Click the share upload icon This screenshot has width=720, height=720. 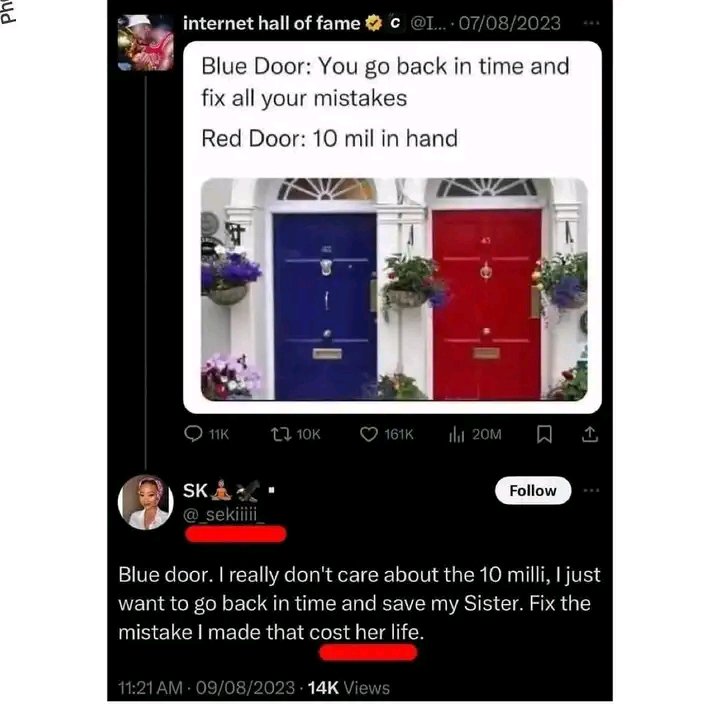[590, 434]
